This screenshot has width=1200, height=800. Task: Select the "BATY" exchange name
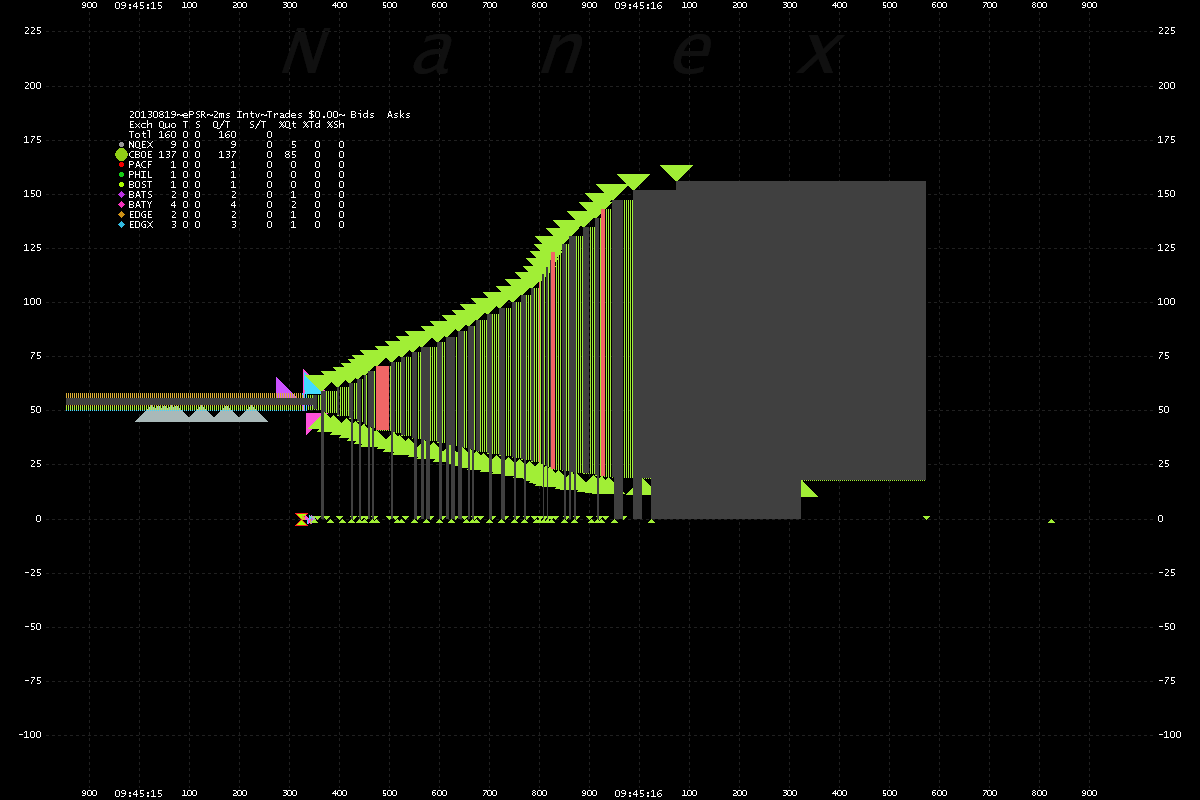(141, 205)
